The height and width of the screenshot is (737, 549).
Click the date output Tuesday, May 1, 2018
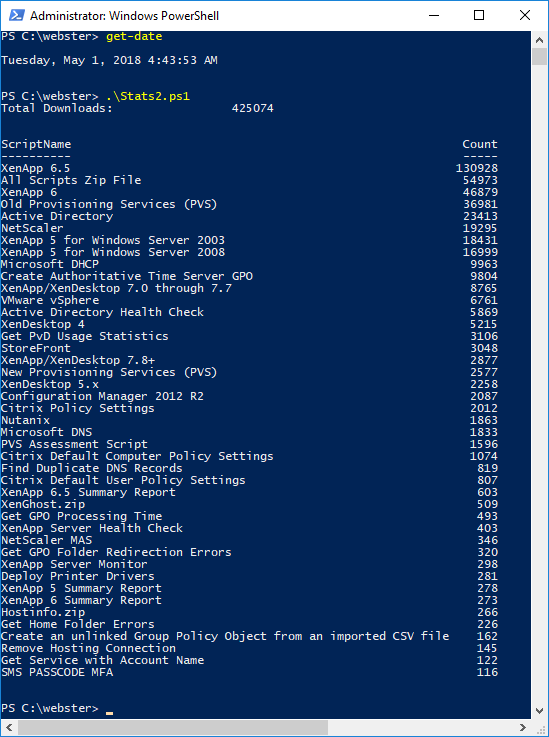(109, 60)
